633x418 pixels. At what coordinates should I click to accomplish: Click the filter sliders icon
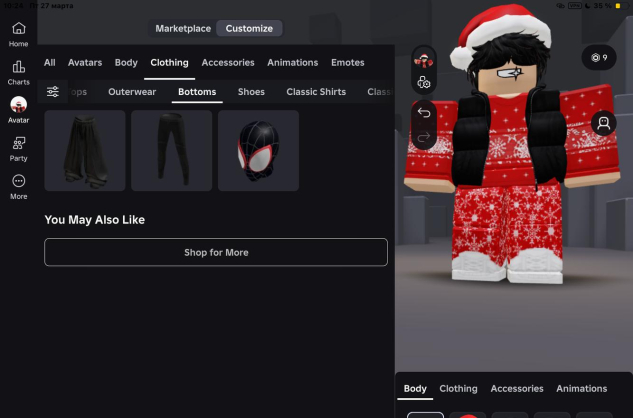click(53, 92)
